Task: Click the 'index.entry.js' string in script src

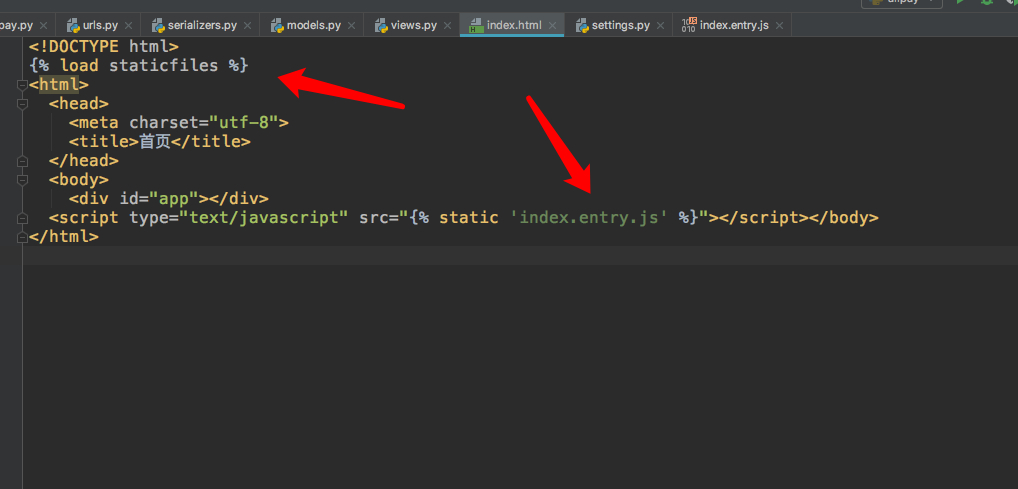Action: [590, 218]
